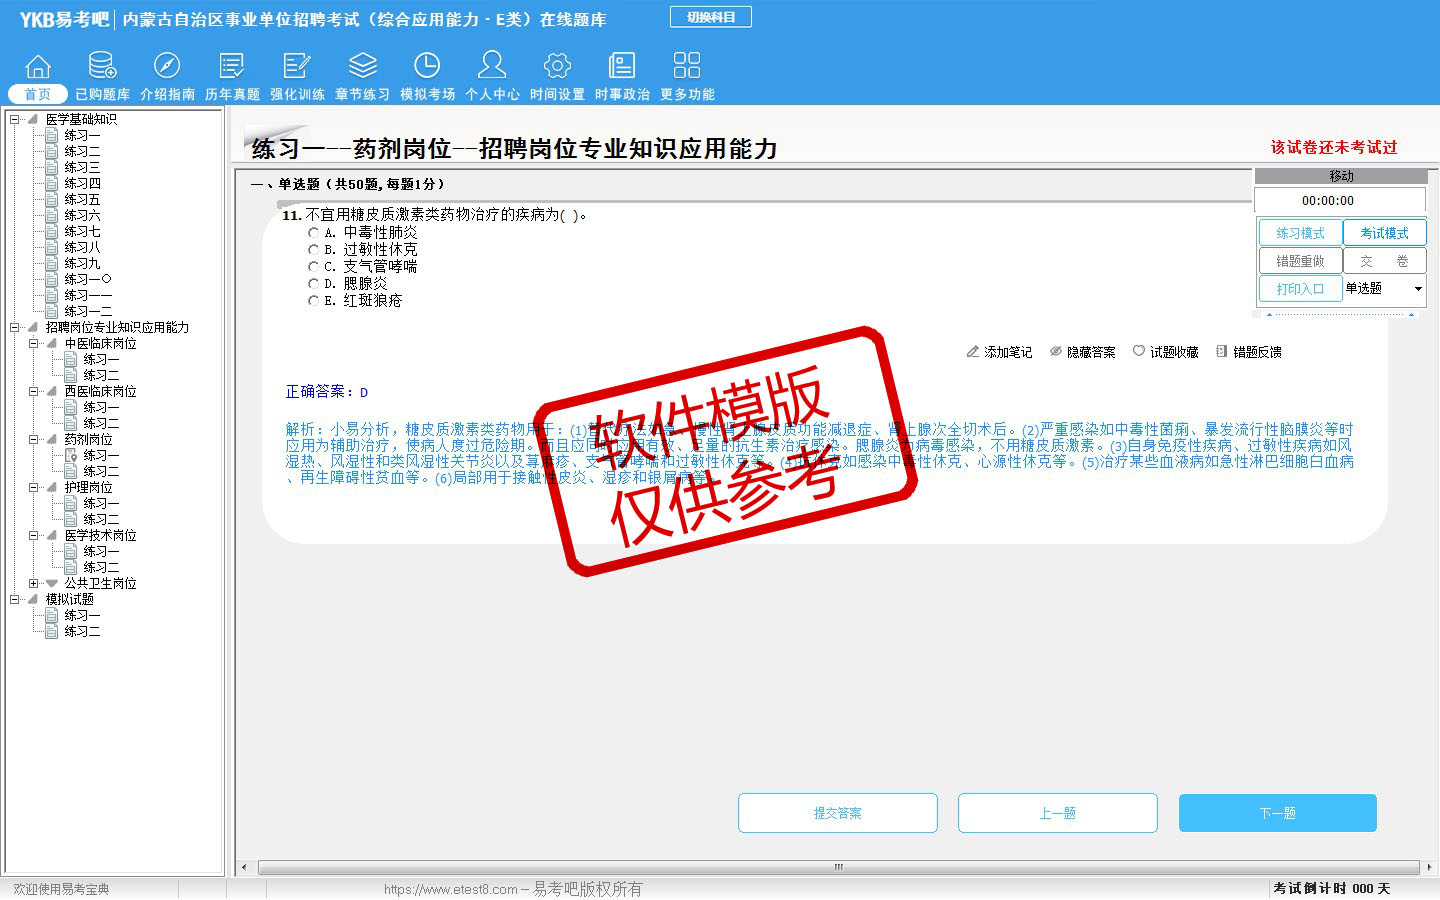This screenshot has height=900, width=1440.
Task: Open 强化训练 training icon
Action: pos(297,66)
